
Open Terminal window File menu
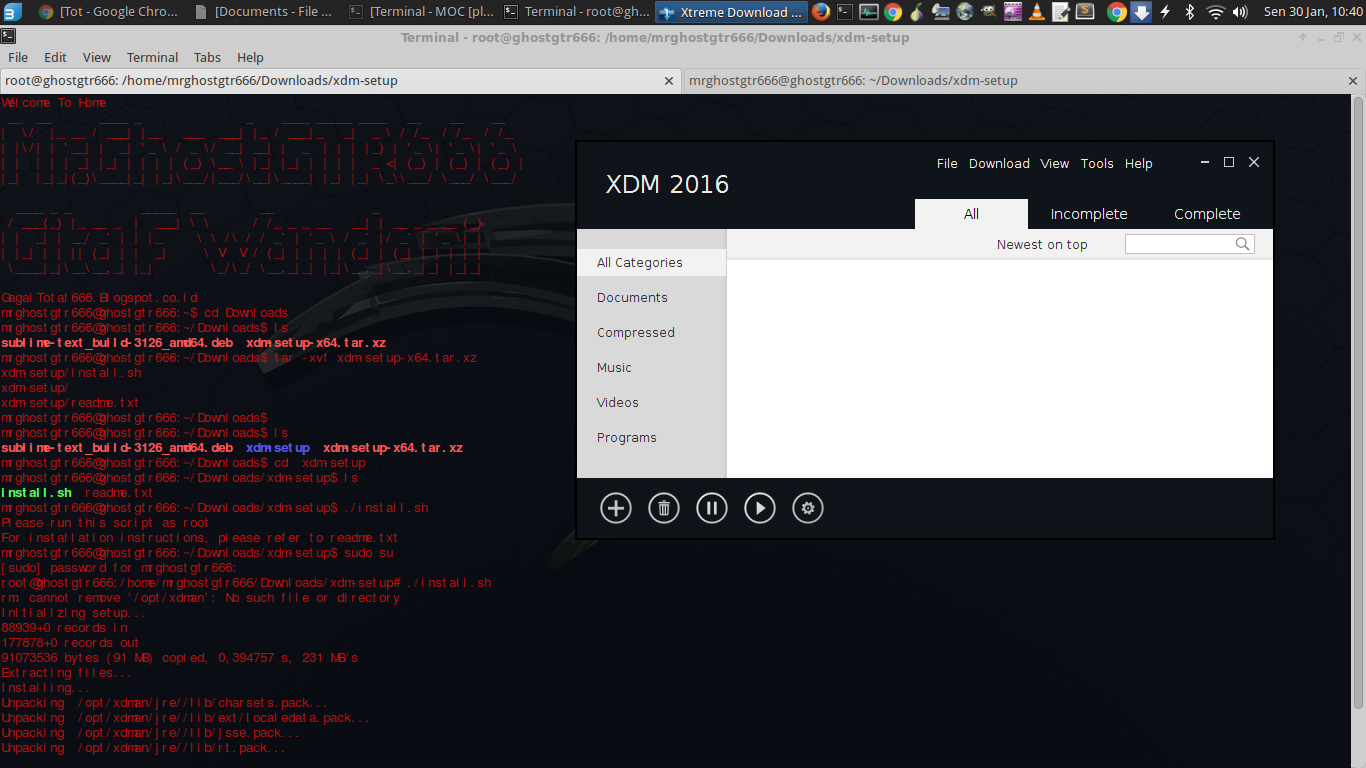tap(18, 57)
